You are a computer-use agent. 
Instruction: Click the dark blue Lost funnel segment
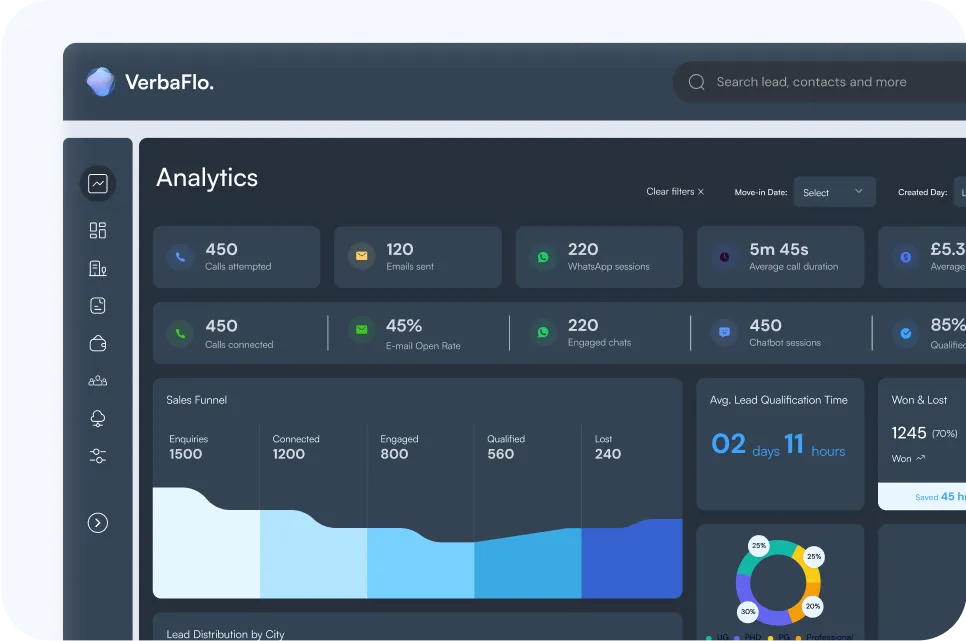point(632,560)
